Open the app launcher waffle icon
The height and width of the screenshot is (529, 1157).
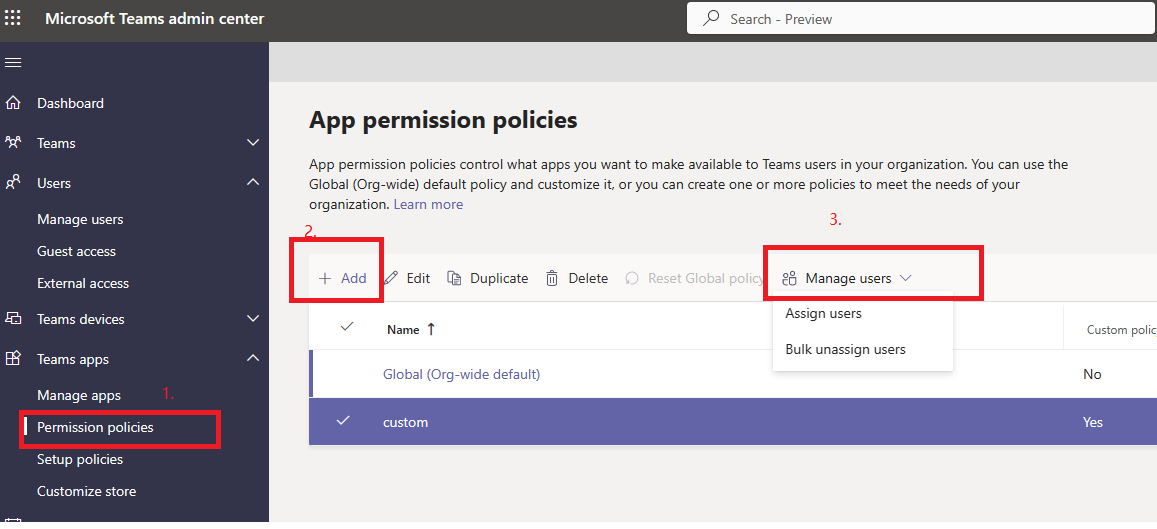point(13,18)
